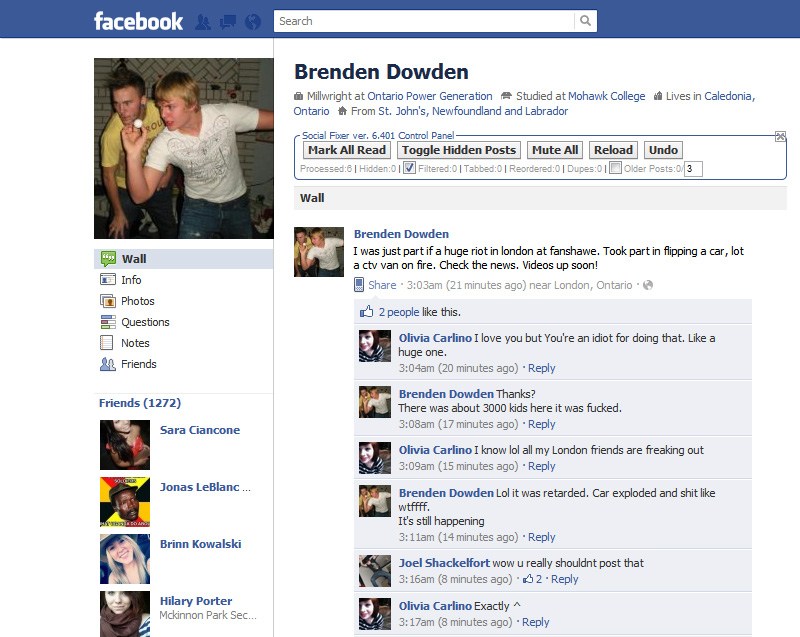
Task: Open friend requests icon in header
Action: pos(203,22)
